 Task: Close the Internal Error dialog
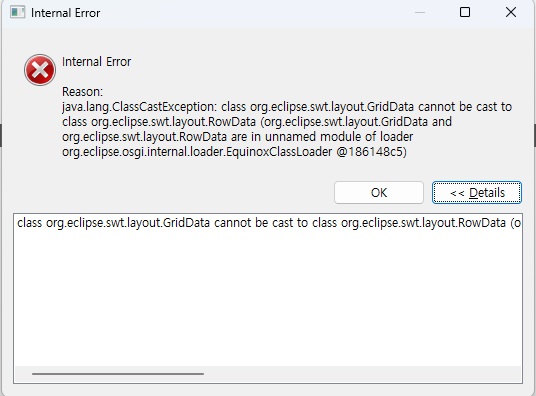click(511, 12)
